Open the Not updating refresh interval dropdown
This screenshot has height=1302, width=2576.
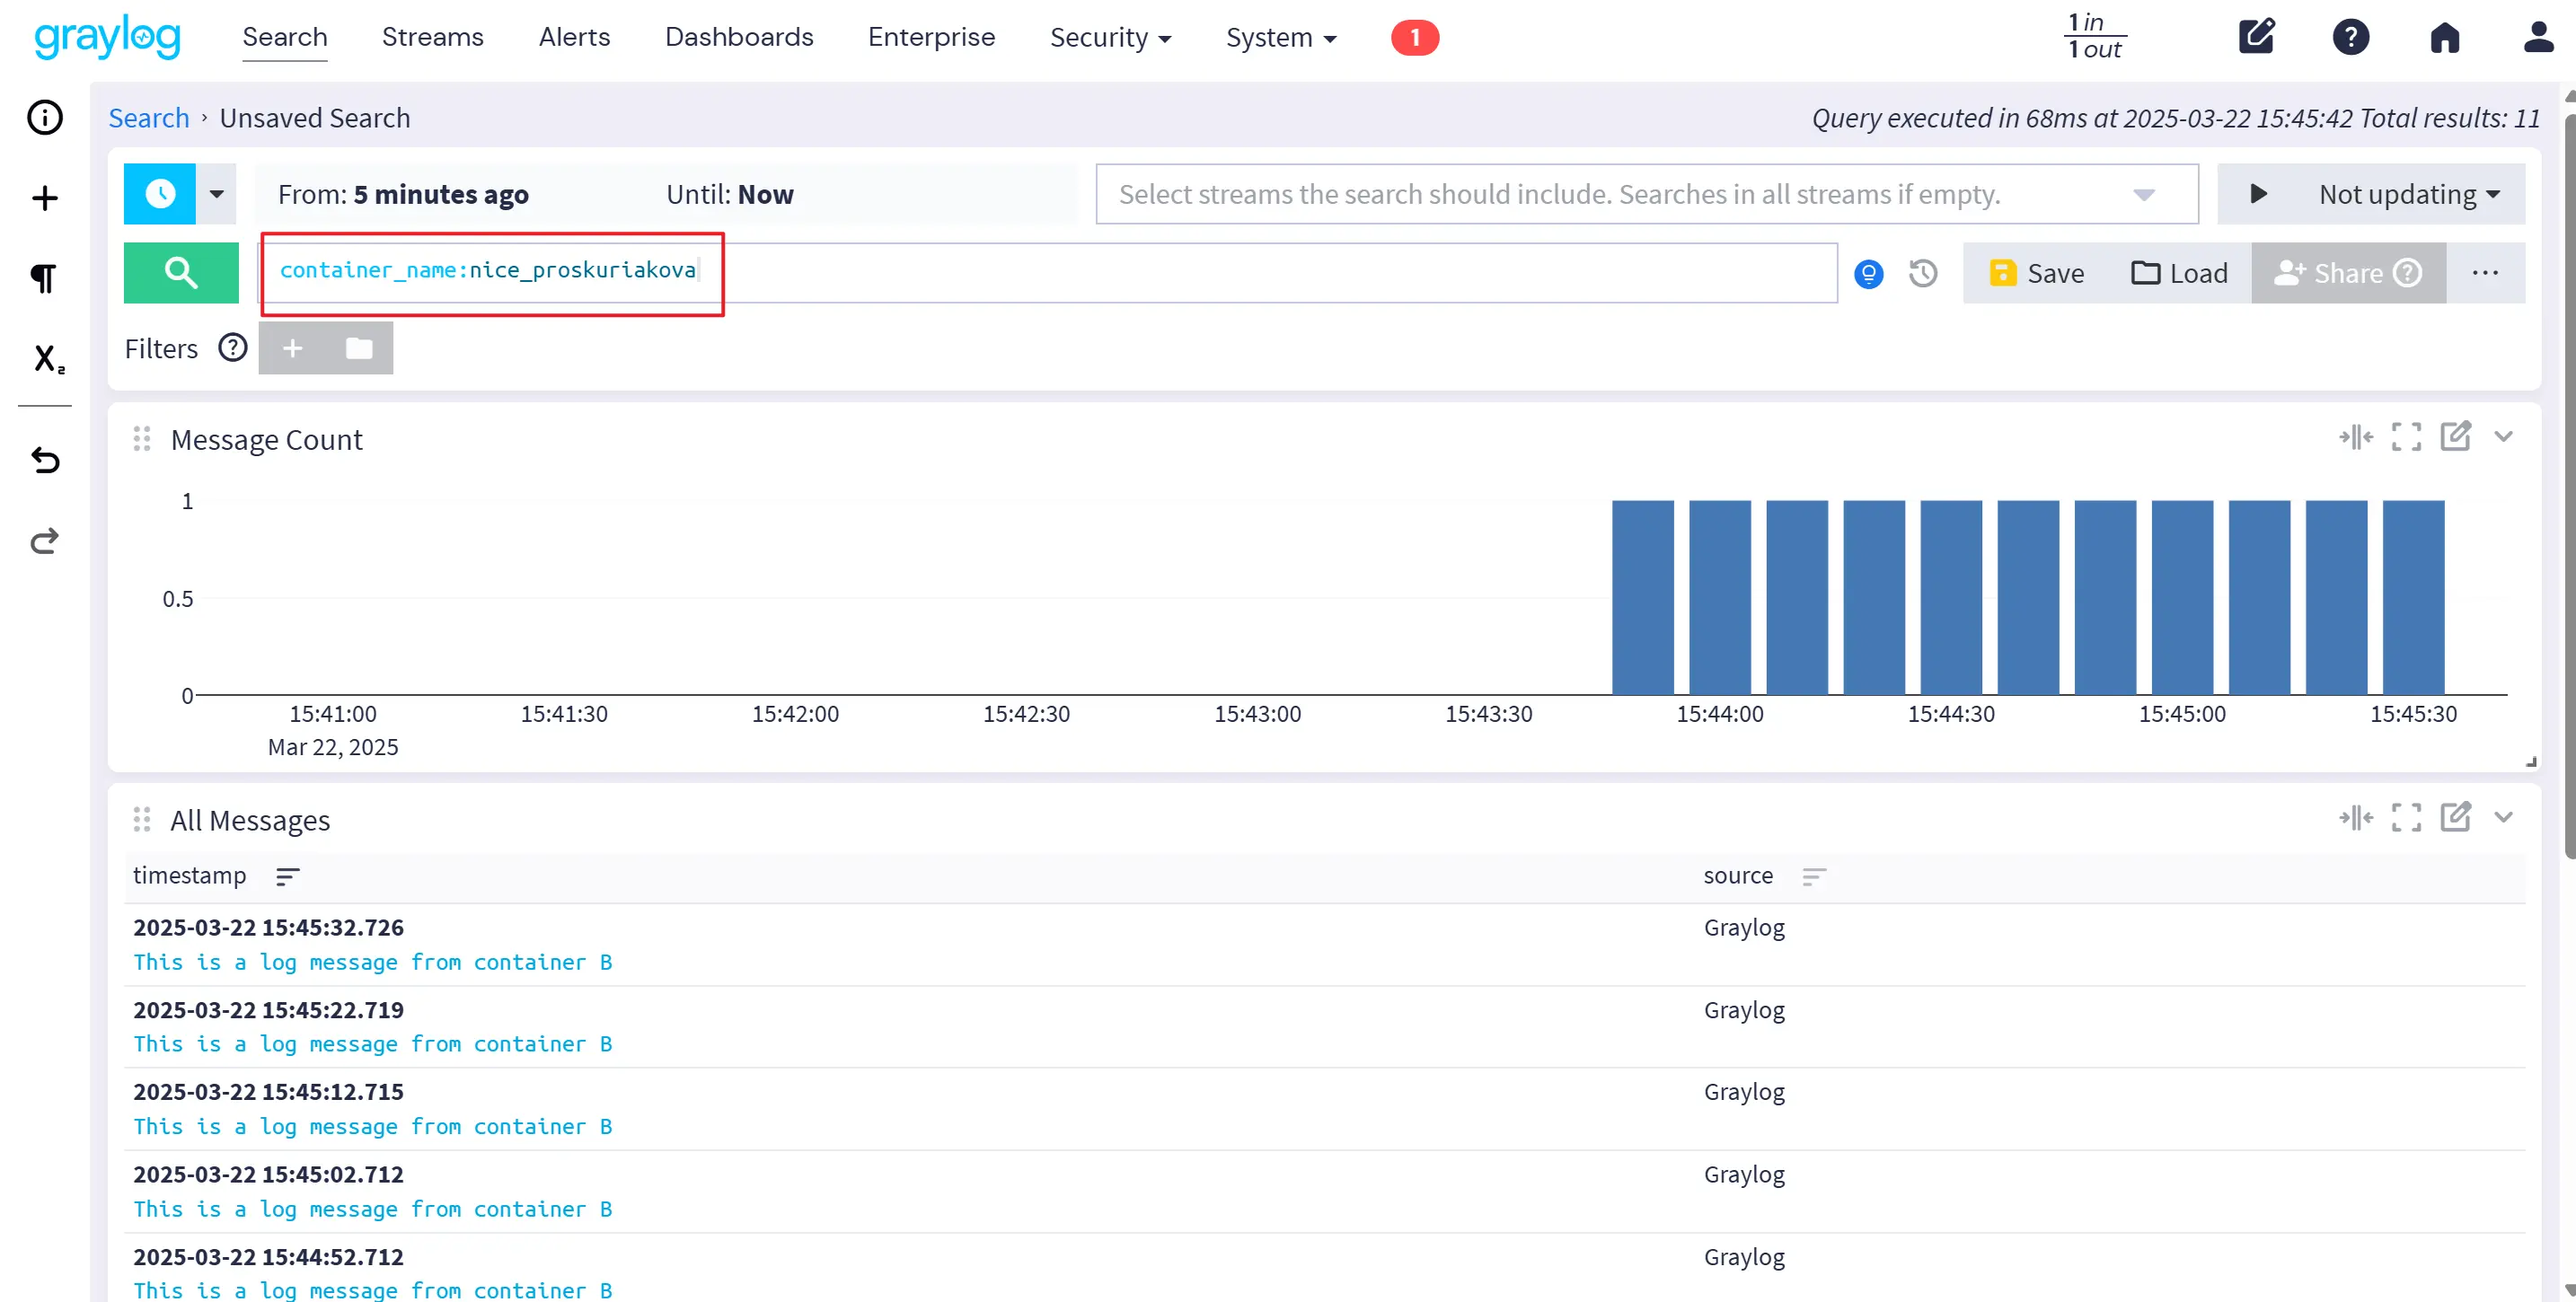click(x=2408, y=193)
